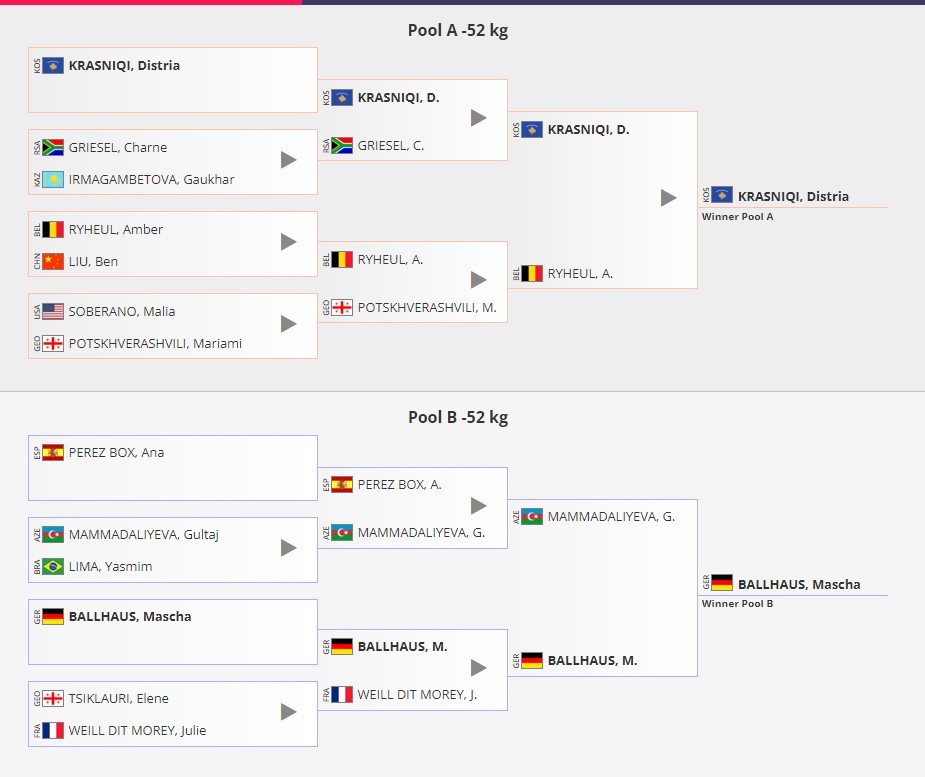Image resolution: width=925 pixels, height=777 pixels.
Task: Open PEREZ BOX, Ana athlete profile
Action: (x=116, y=453)
